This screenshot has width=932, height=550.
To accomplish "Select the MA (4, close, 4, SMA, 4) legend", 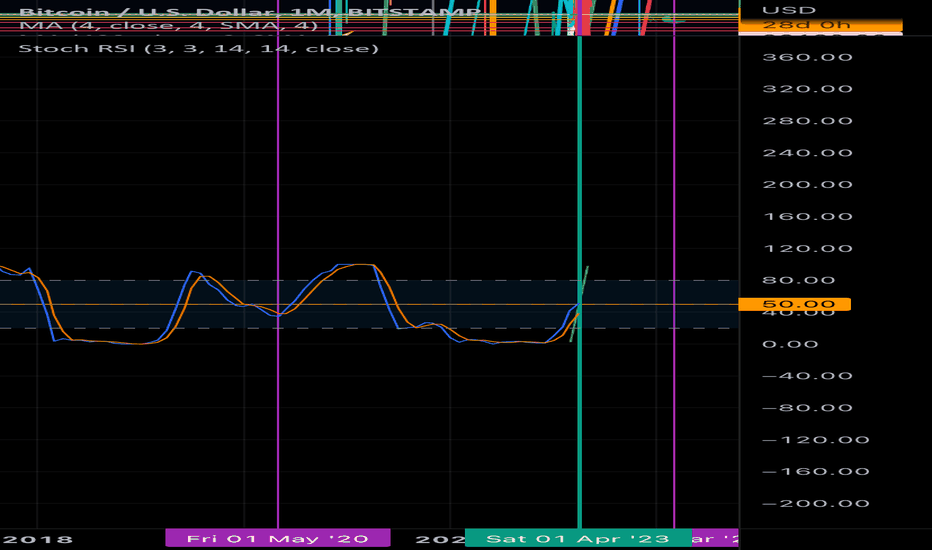I will tap(168, 26).
